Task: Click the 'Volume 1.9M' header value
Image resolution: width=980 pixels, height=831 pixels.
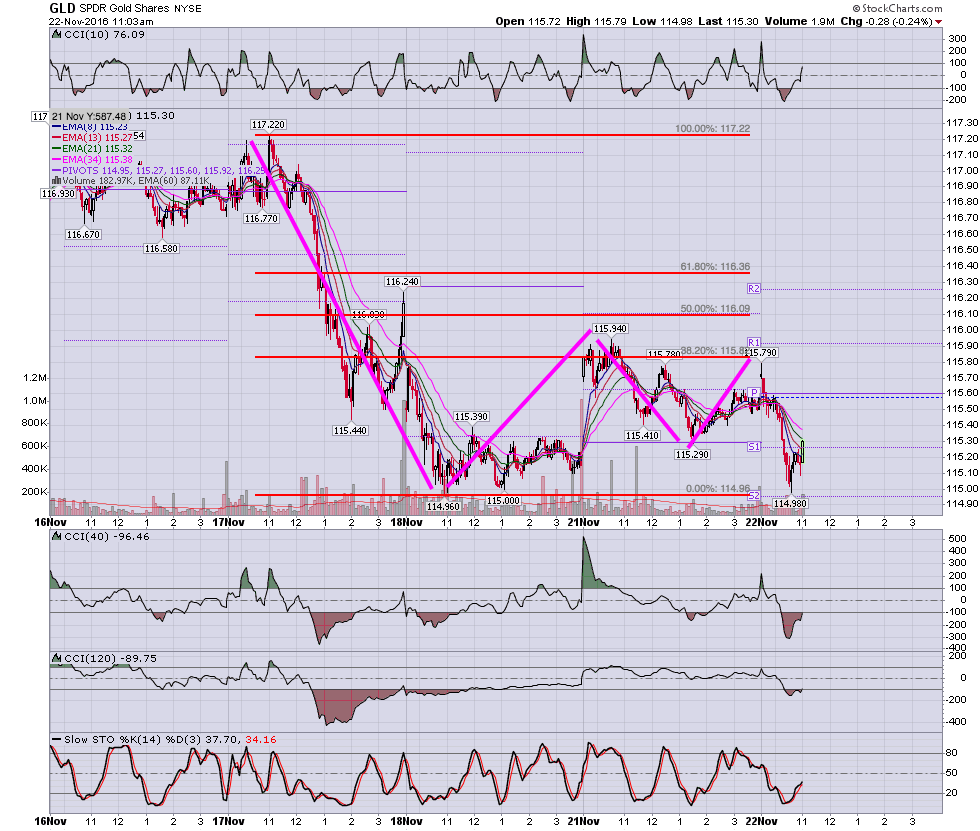Action: [x=799, y=21]
